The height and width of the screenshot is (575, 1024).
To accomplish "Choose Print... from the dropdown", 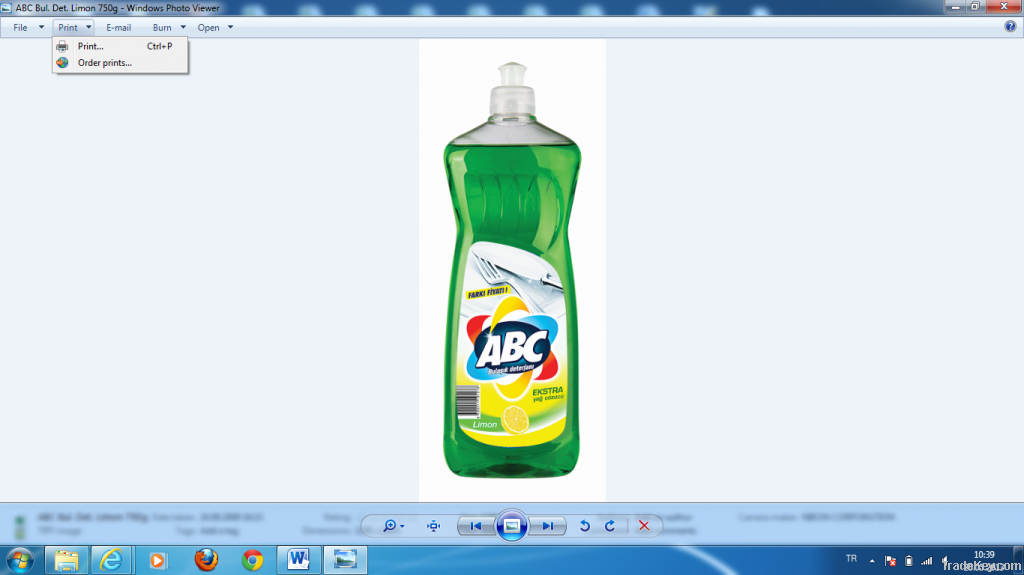I will tap(120, 46).
